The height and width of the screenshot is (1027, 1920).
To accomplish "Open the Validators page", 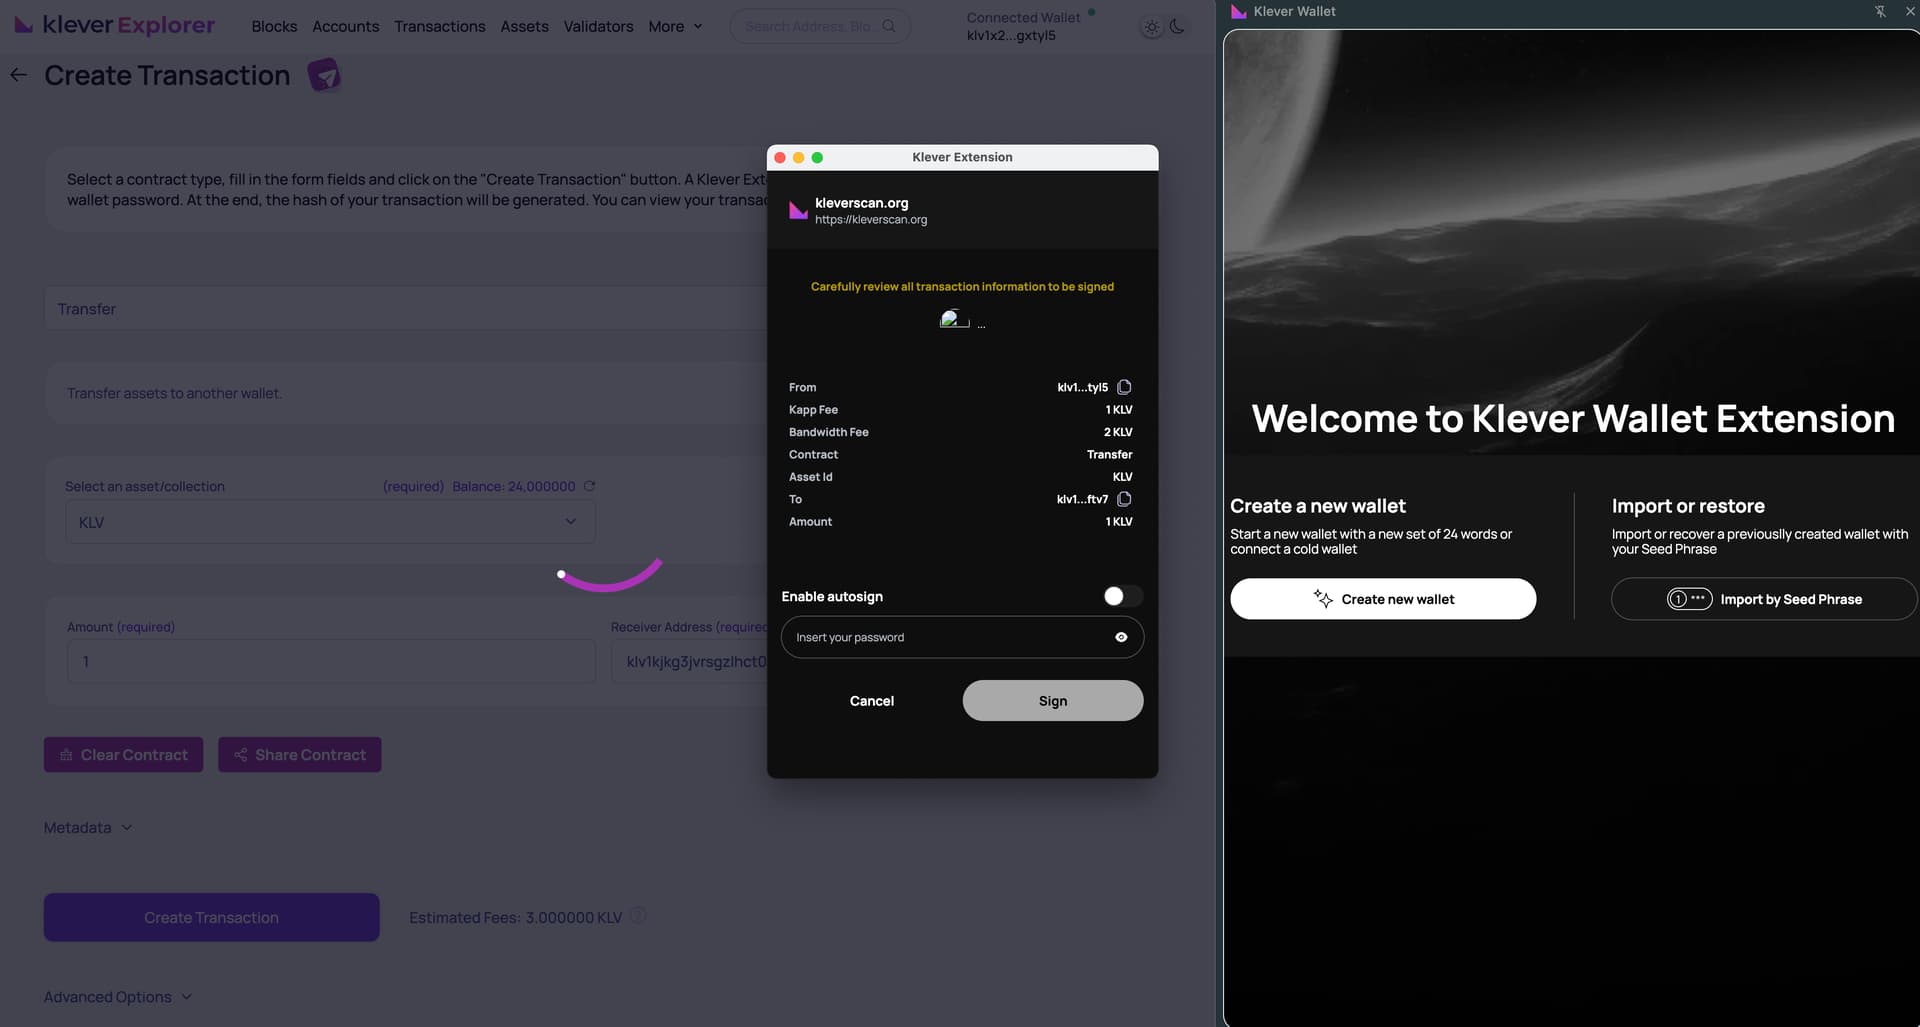I will (598, 26).
